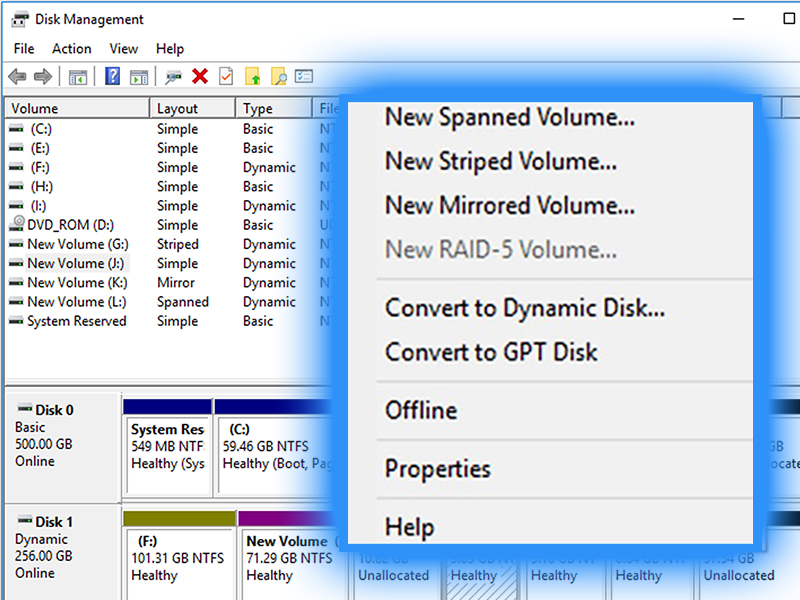Click the yellow folder with green arrow icon

click(253, 77)
